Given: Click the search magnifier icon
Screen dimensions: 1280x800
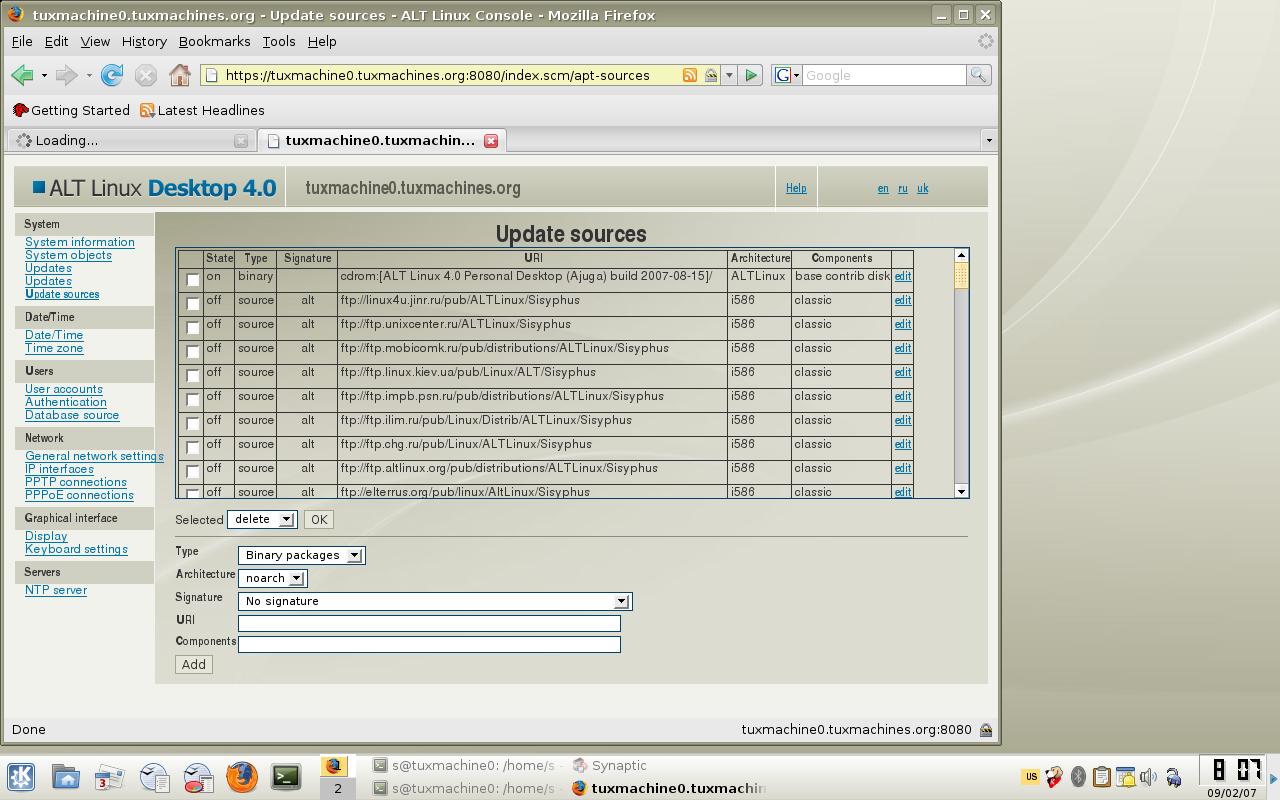Looking at the screenshot, I should 978,75.
